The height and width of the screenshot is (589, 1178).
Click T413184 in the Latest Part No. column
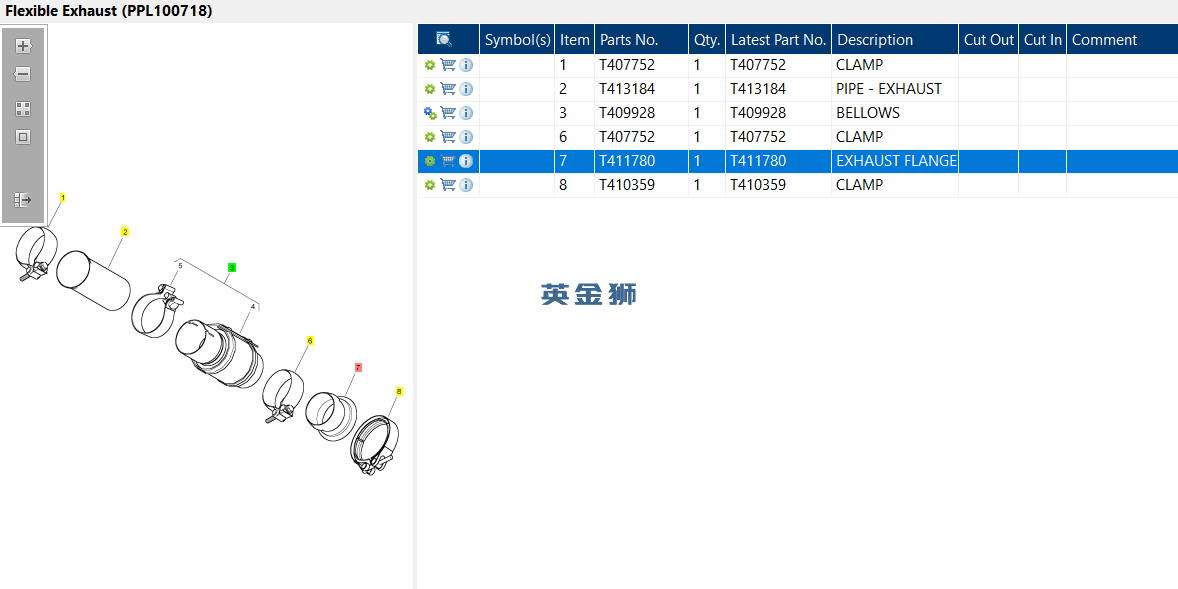(x=758, y=89)
